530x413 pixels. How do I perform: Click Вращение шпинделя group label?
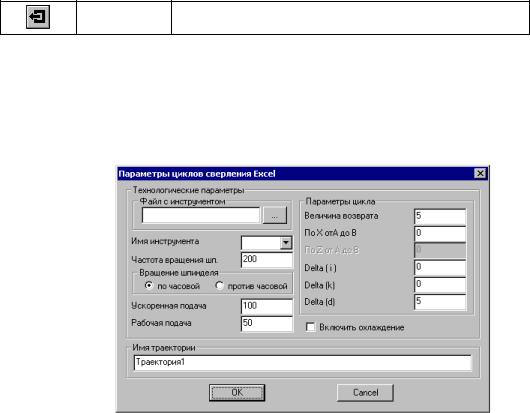(179, 273)
